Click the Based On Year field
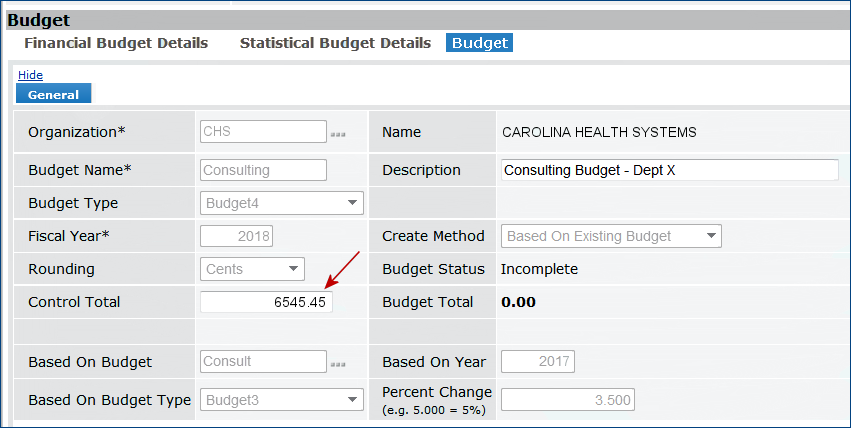This screenshot has height=428, width=851. (538, 362)
